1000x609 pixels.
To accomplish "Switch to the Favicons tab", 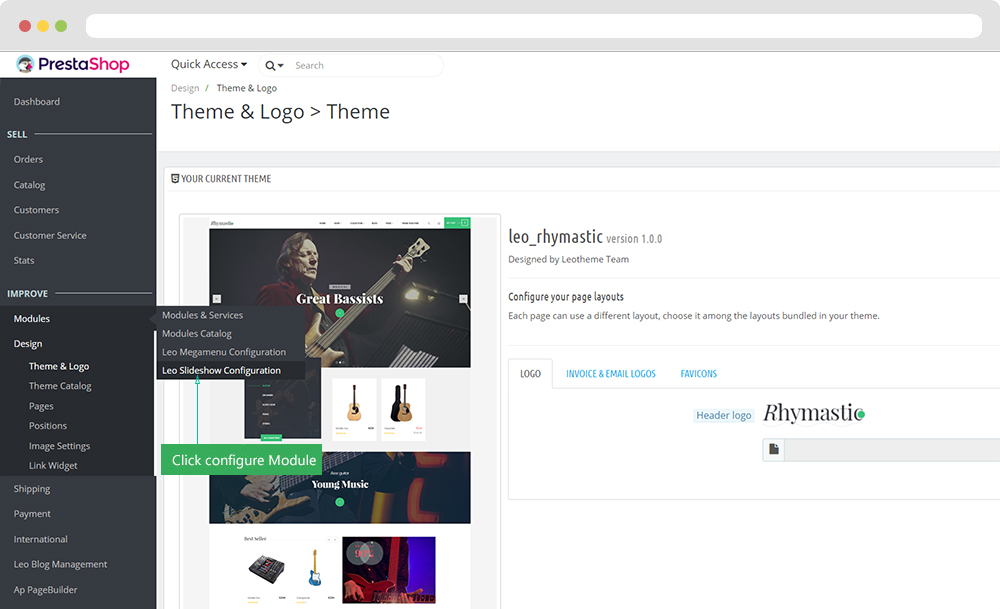I will (698, 374).
